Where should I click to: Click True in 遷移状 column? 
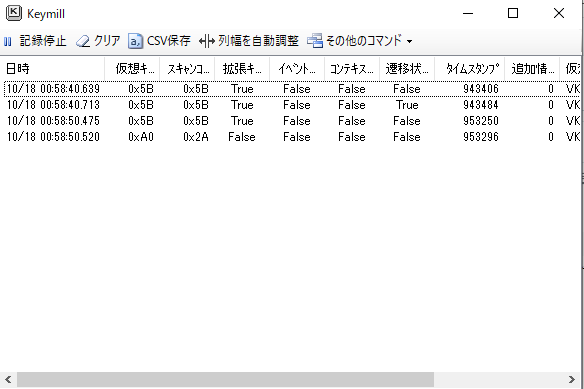[407, 105]
